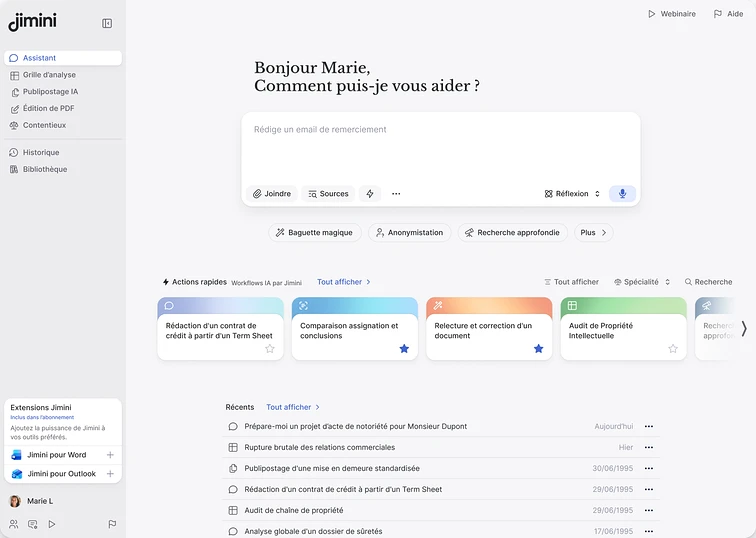This screenshot has height=538, width=756.
Task: Show next quick action cards with right arrow
Action: (x=744, y=329)
